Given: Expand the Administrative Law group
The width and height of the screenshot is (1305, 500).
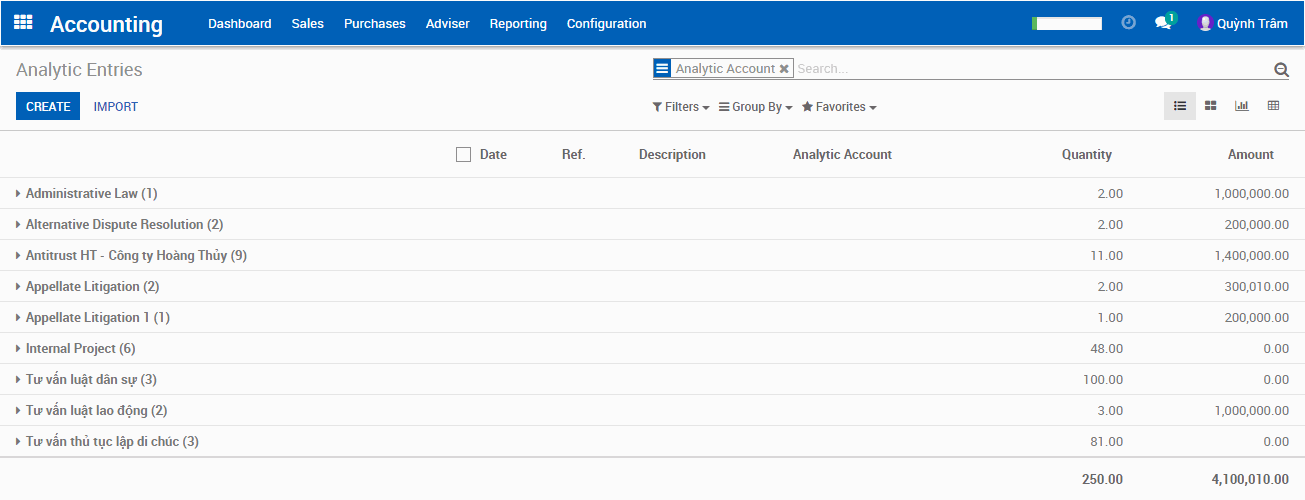Looking at the screenshot, I should point(90,193).
